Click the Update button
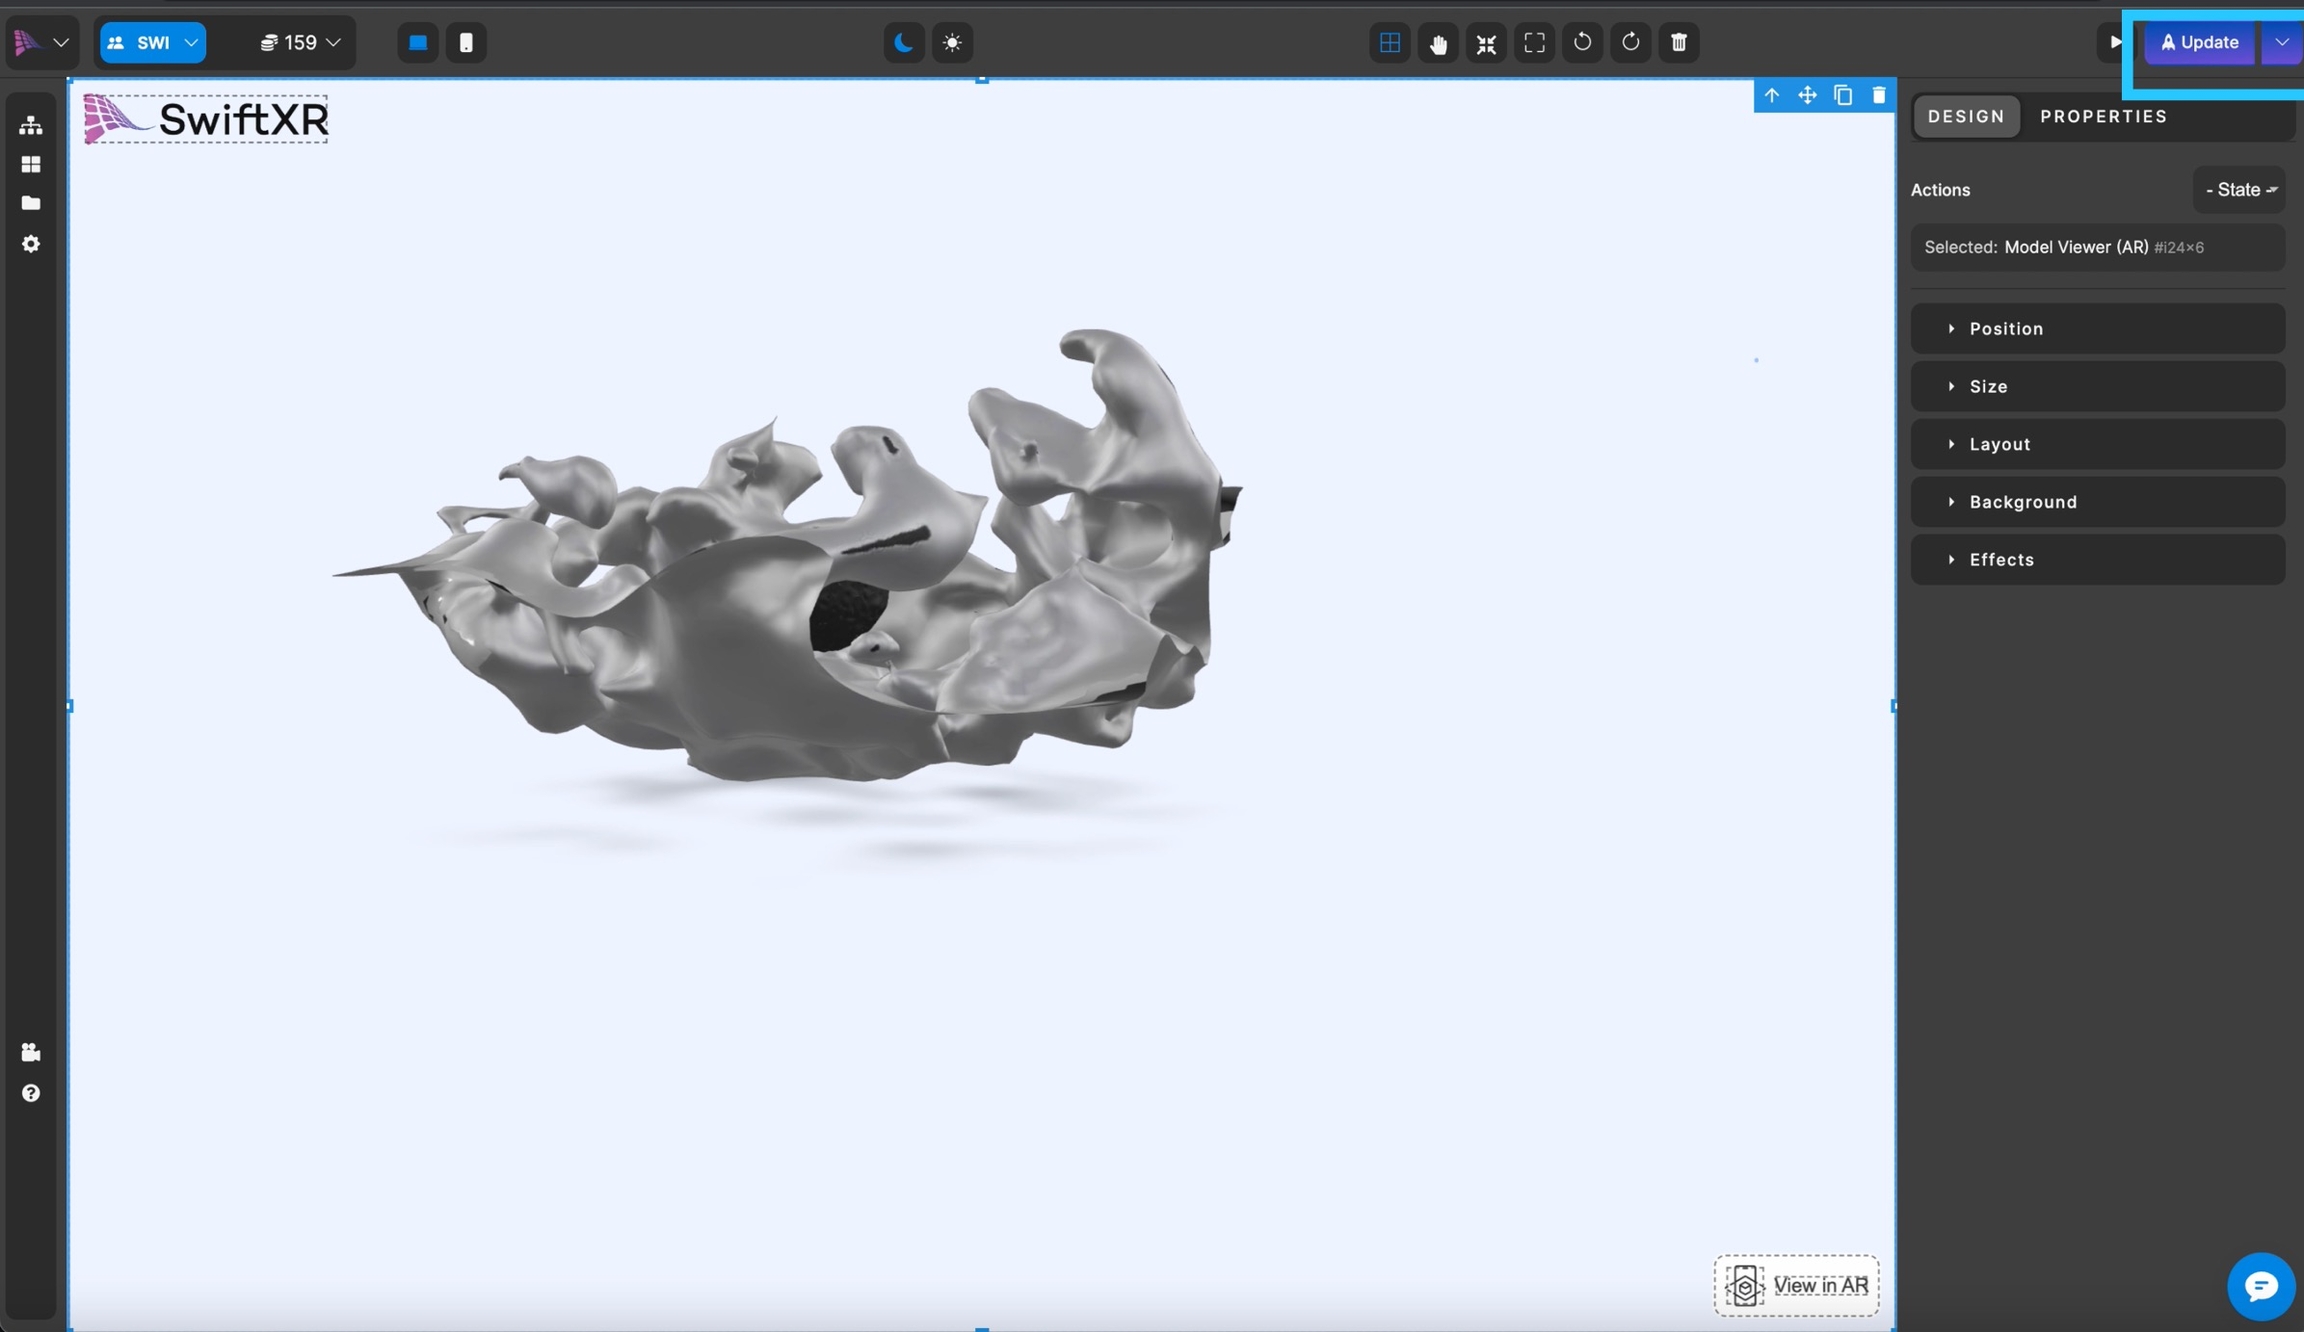Screen dimensions: 2304x1332 pyautogui.click(x=2199, y=43)
